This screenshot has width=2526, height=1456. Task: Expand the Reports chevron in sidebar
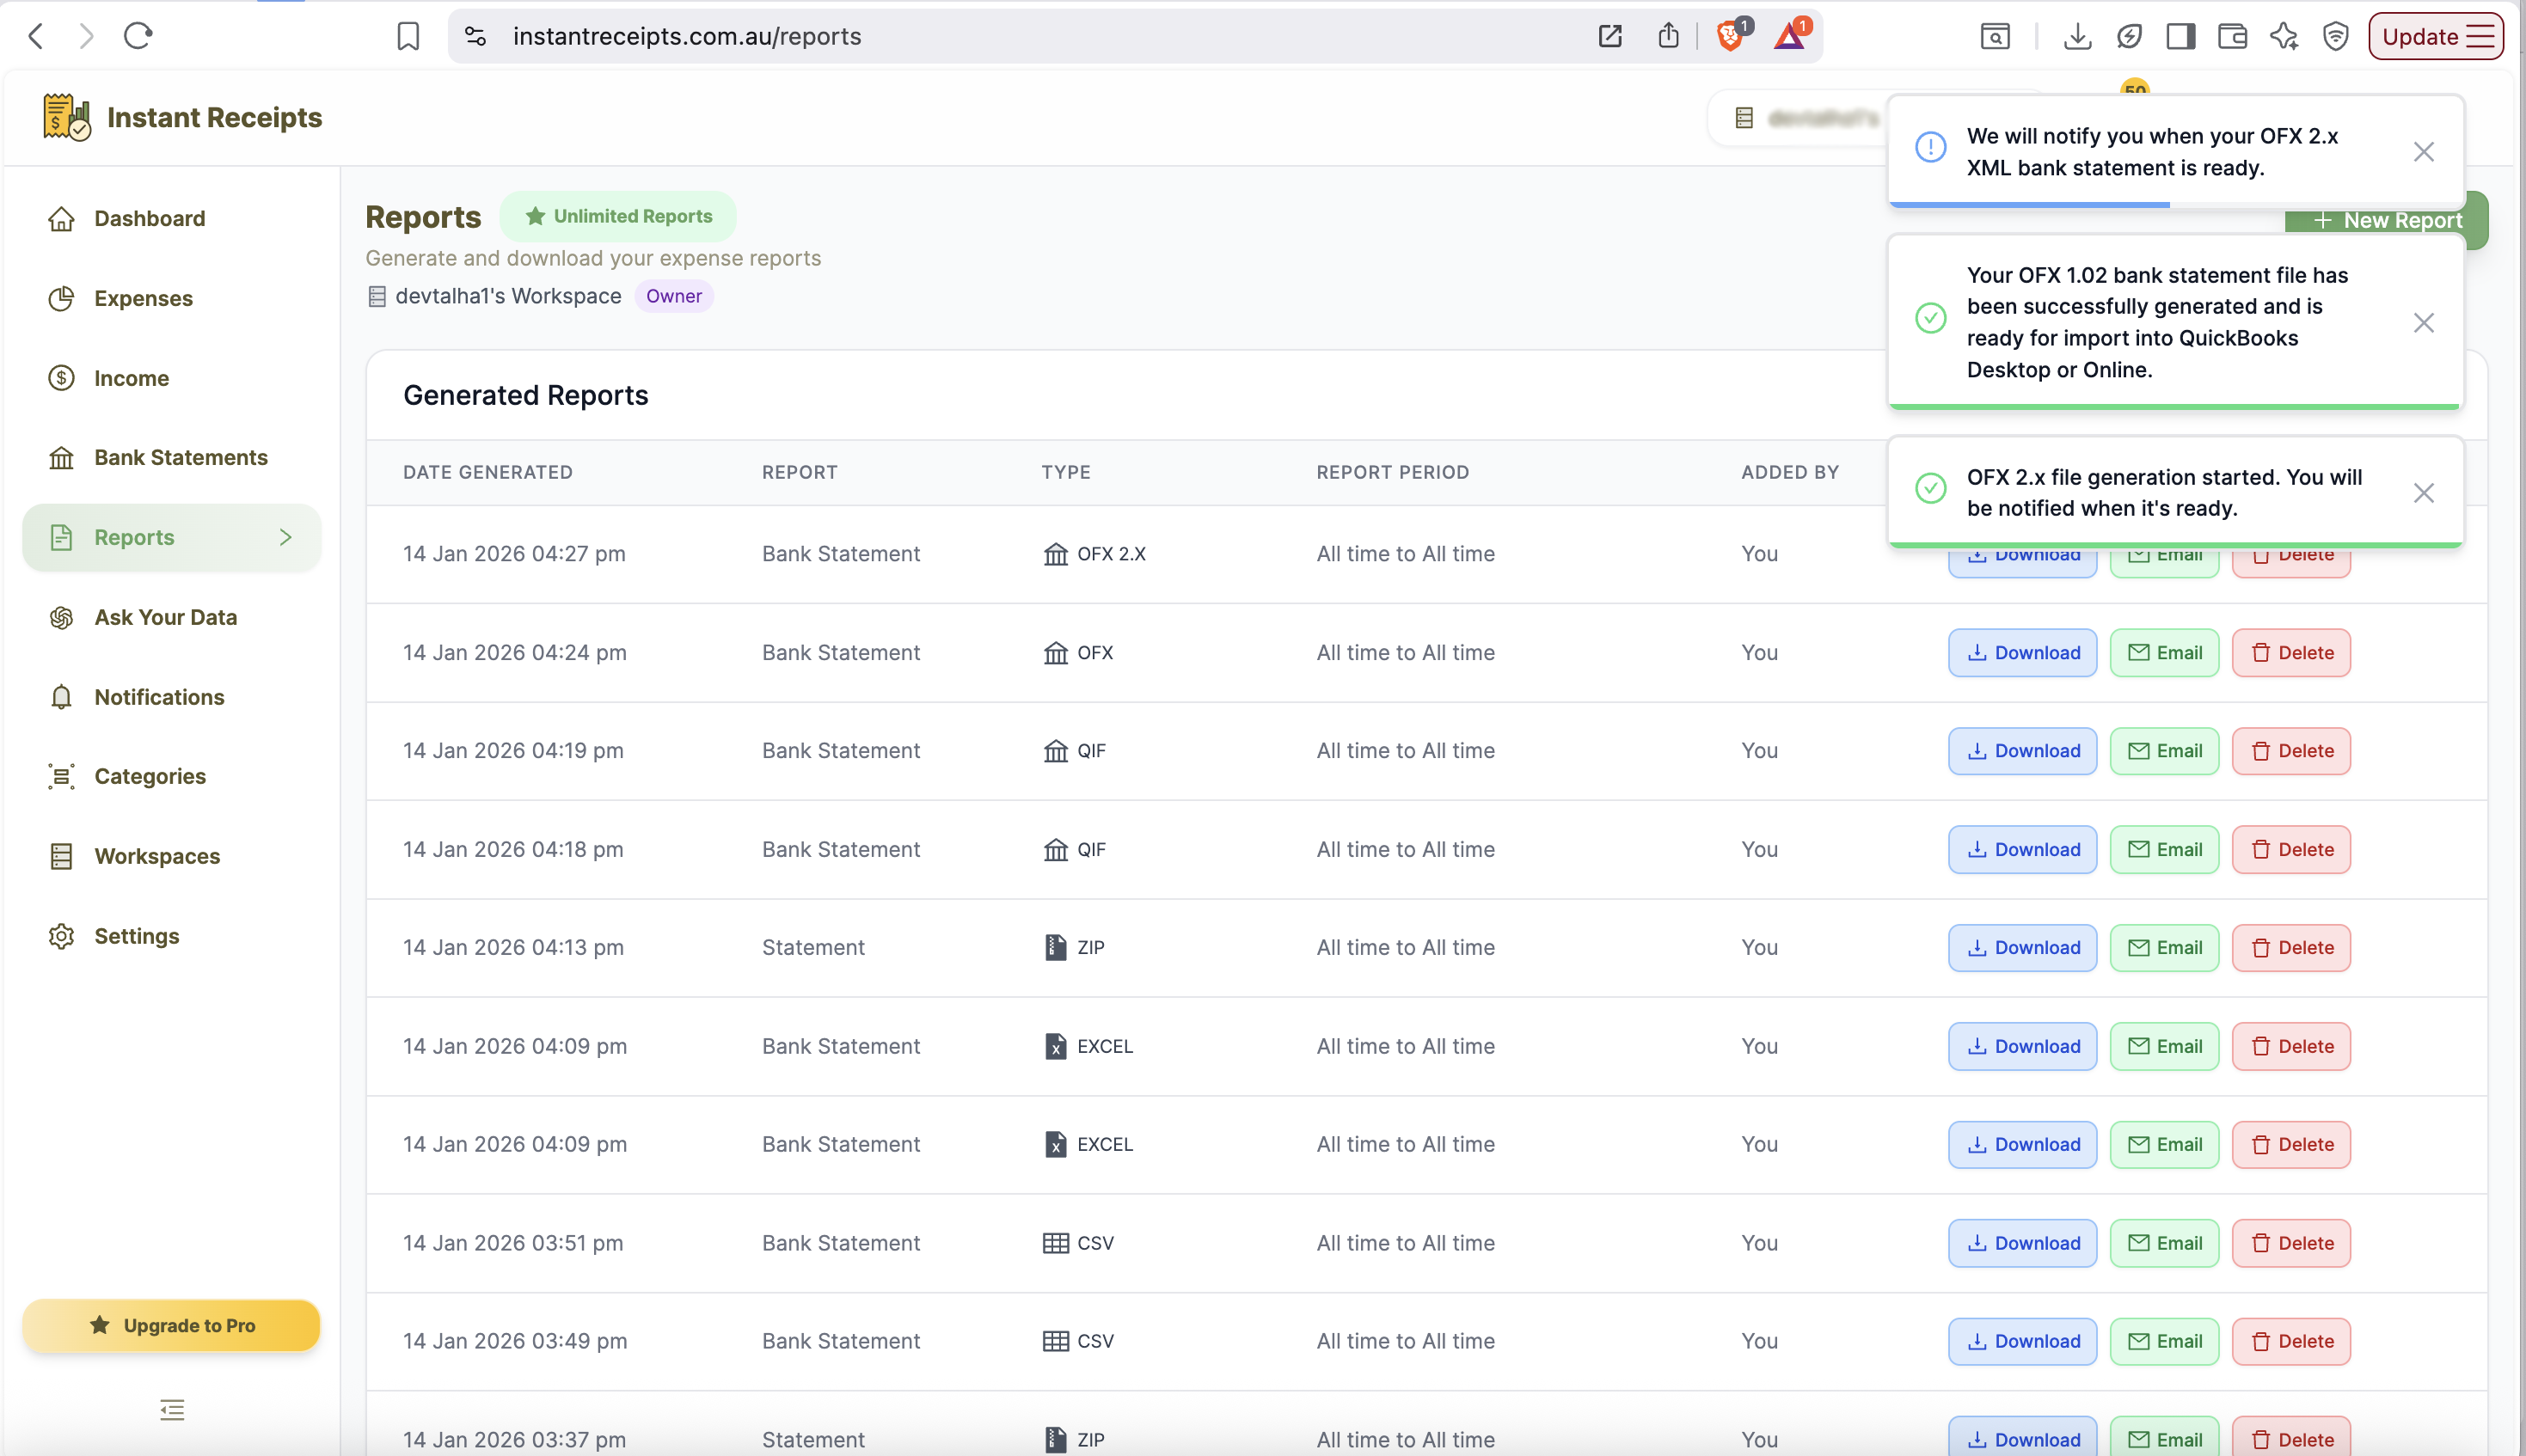286,537
